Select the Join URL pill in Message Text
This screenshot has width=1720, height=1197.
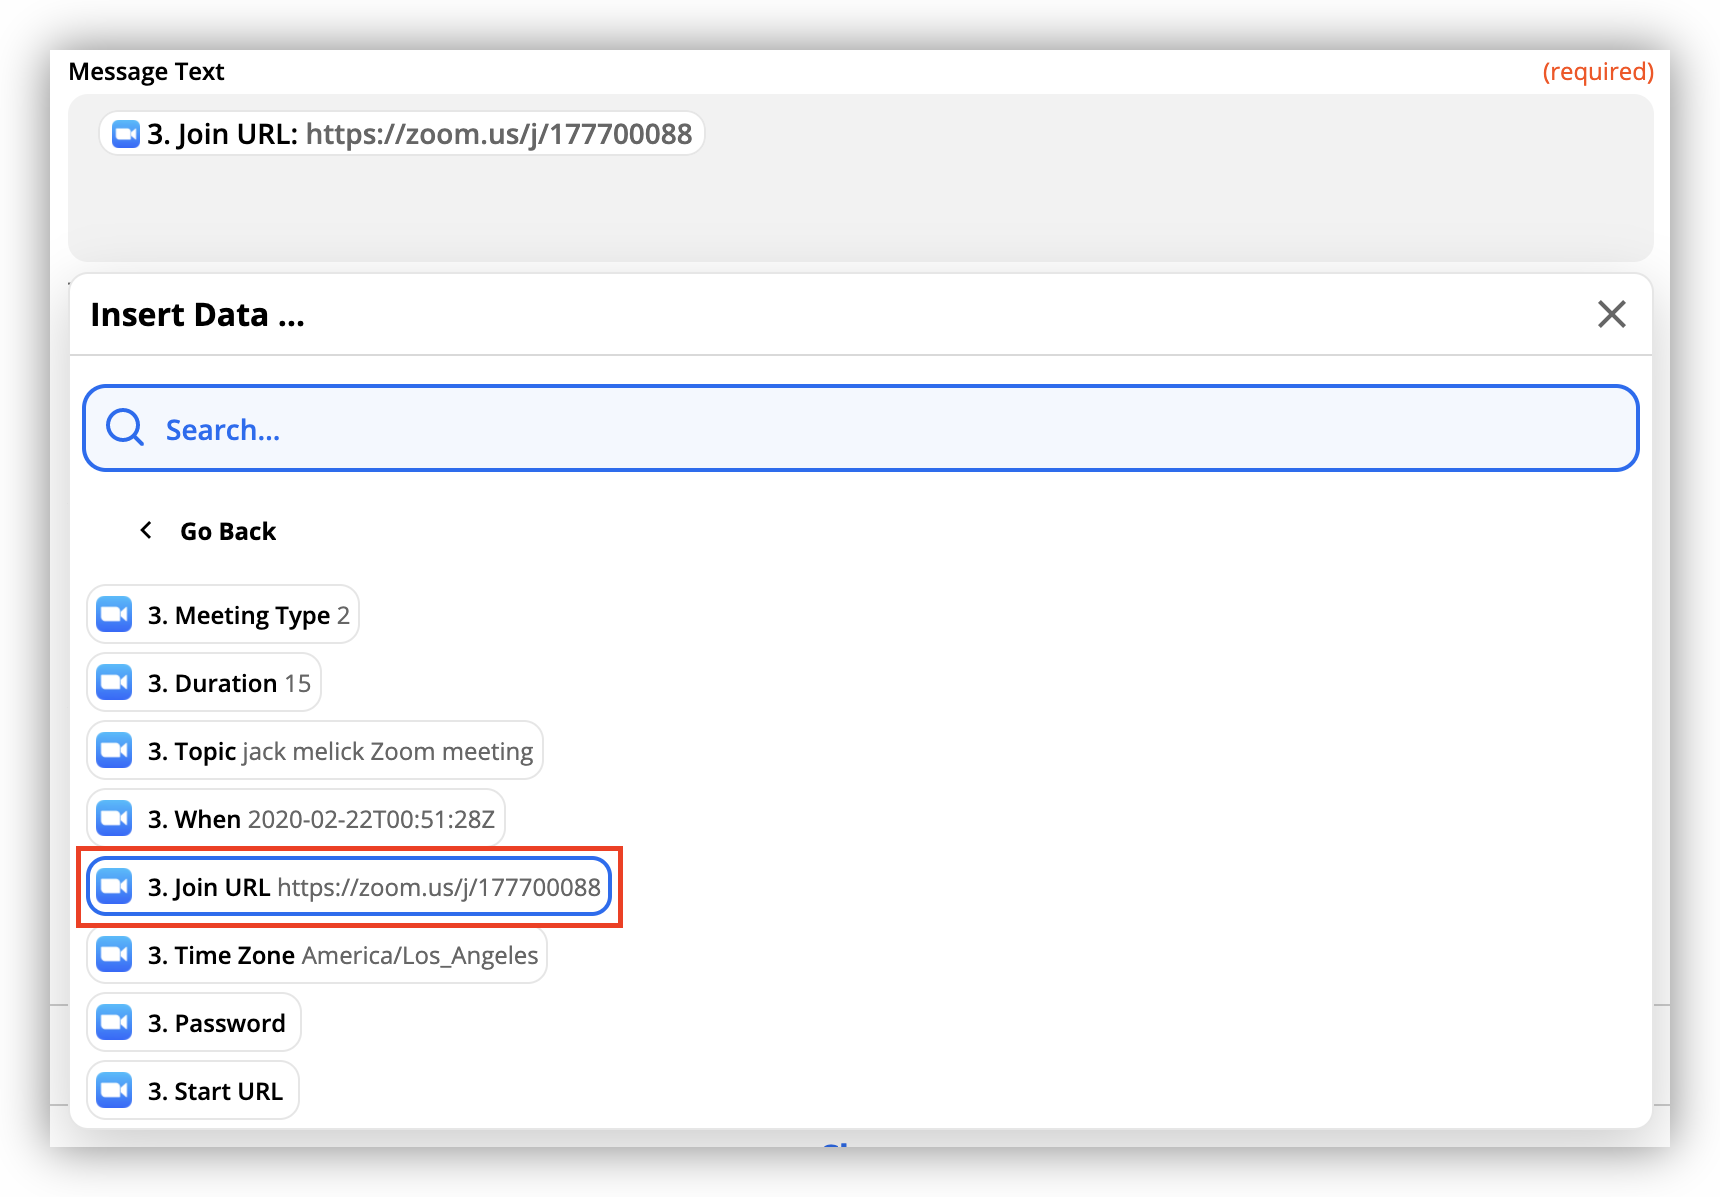(x=420, y=134)
